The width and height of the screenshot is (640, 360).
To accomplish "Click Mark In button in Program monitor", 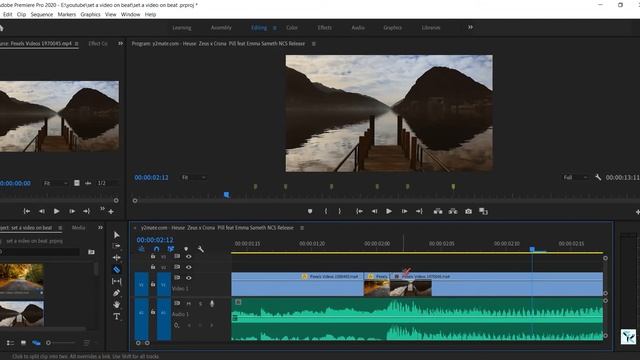I will (326, 211).
